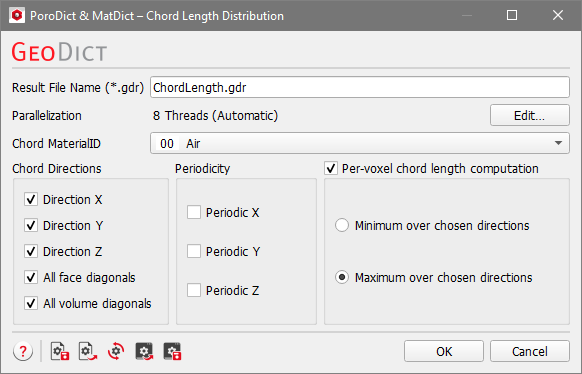Click the 8 Threads (Automatic) text
The width and height of the screenshot is (582, 374).
(215, 115)
